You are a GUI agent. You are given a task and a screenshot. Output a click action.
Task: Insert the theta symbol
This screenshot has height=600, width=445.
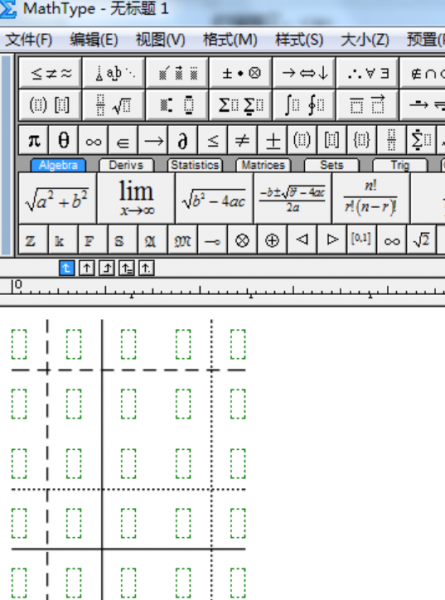point(64,140)
